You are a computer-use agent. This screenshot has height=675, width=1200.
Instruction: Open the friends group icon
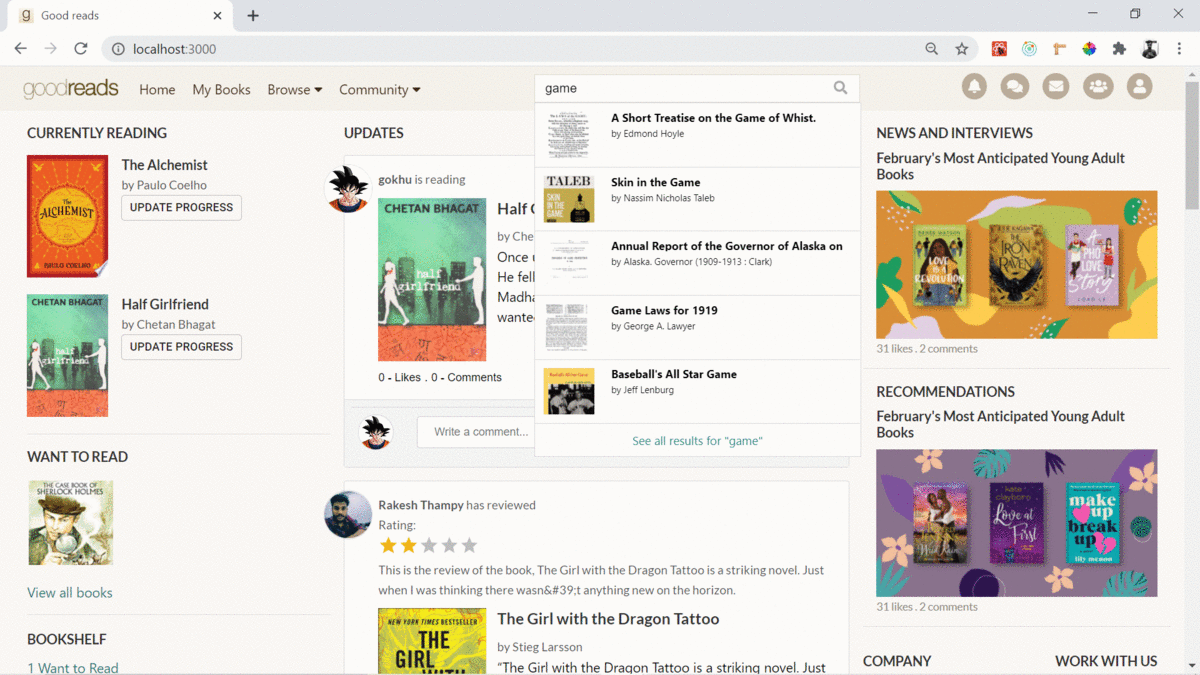pyautogui.click(x=1098, y=87)
